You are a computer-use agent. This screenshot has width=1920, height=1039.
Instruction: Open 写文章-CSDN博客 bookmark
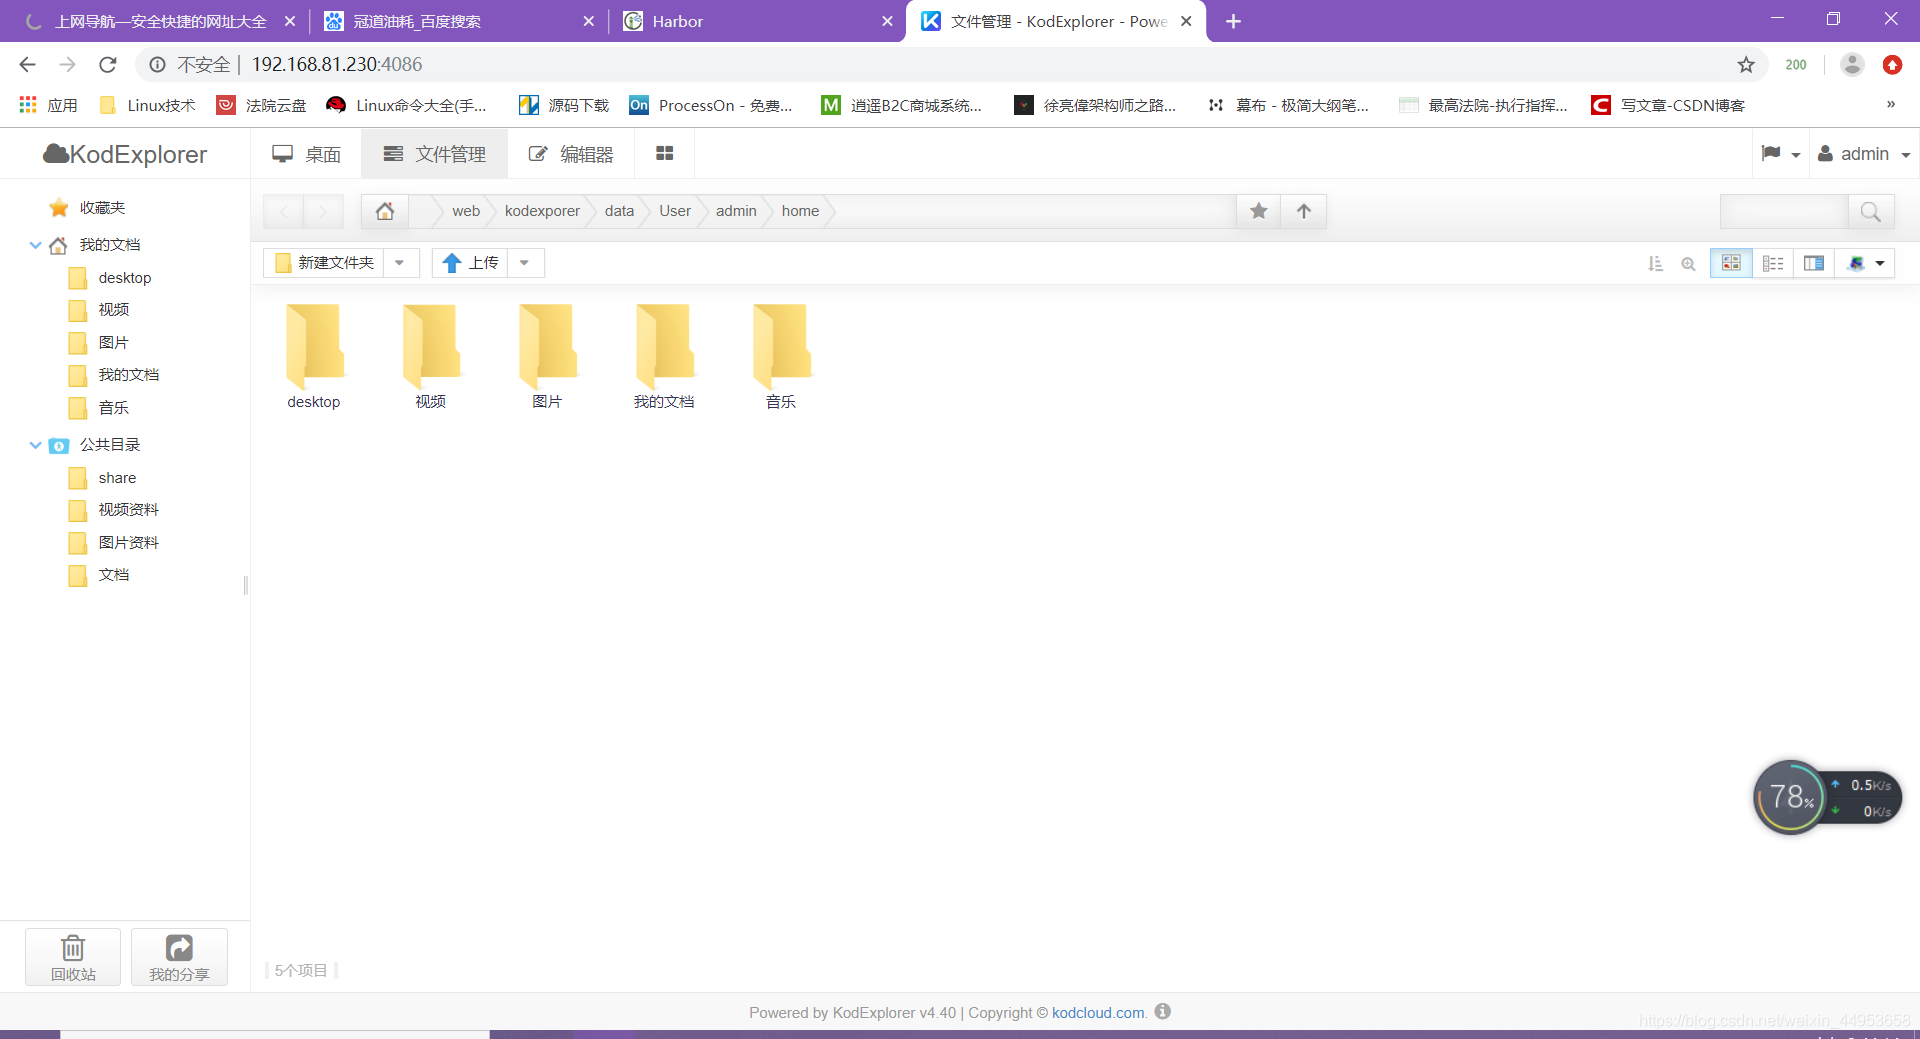coord(1669,105)
